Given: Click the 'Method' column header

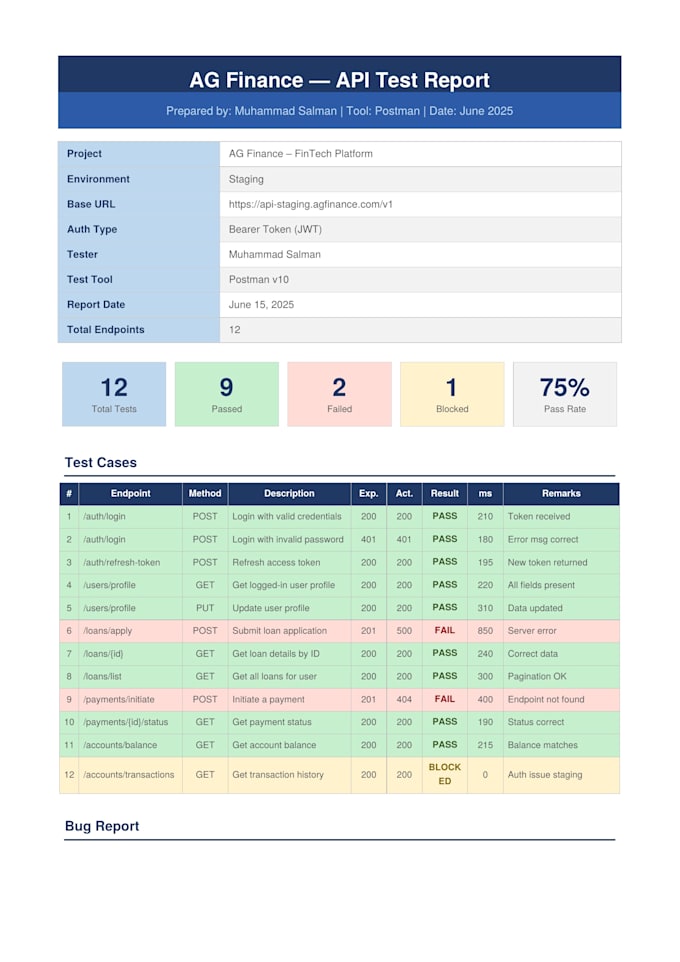Looking at the screenshot, I should point(205,493).
